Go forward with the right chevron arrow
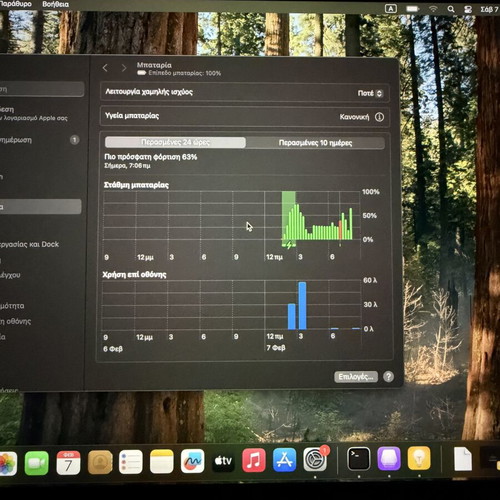This screenshot has height=500, width=500. [124, 68]
